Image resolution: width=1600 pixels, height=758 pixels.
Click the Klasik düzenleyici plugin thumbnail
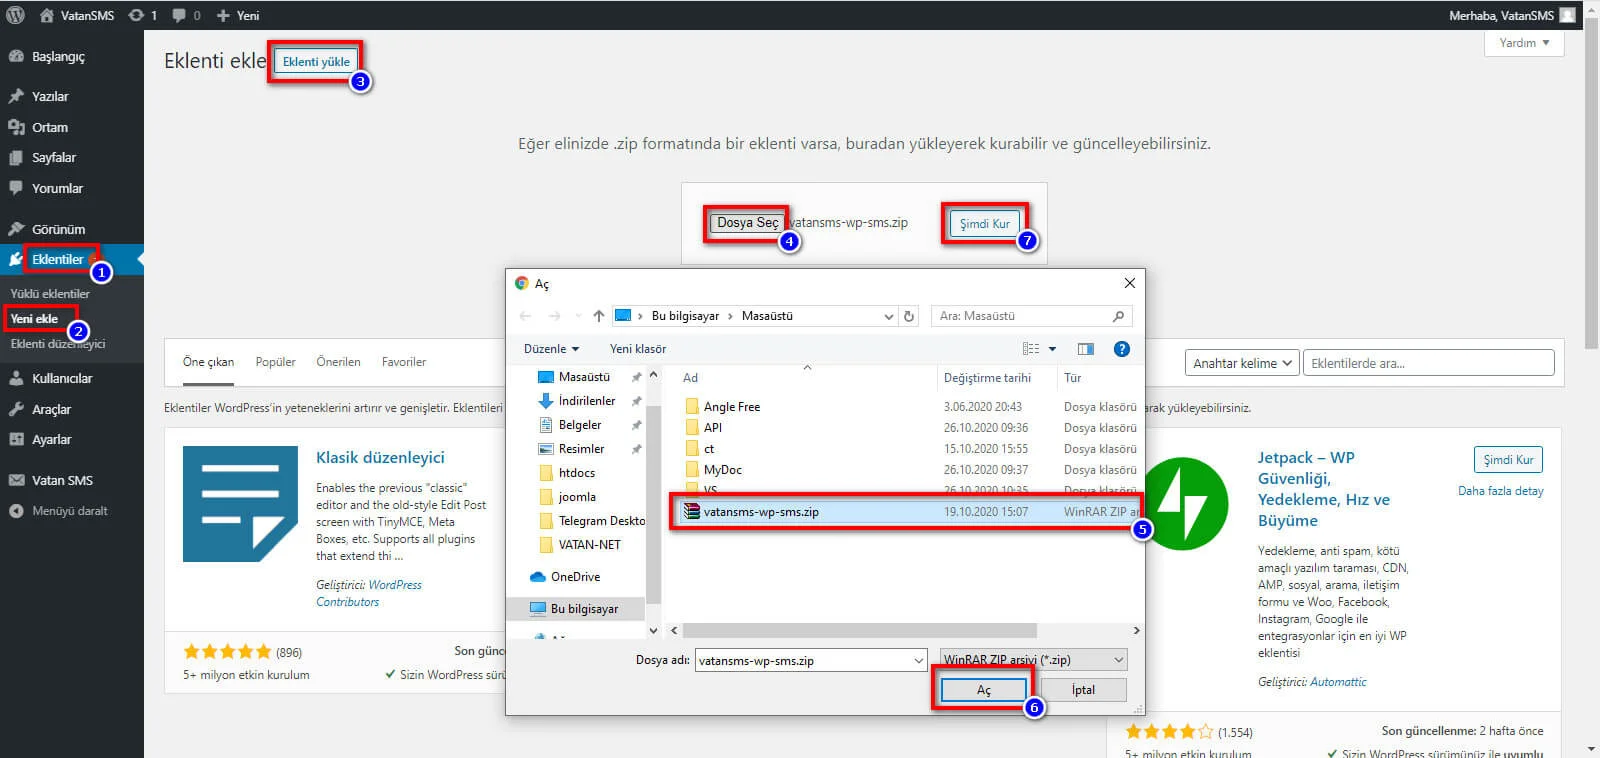pos(240,504)
